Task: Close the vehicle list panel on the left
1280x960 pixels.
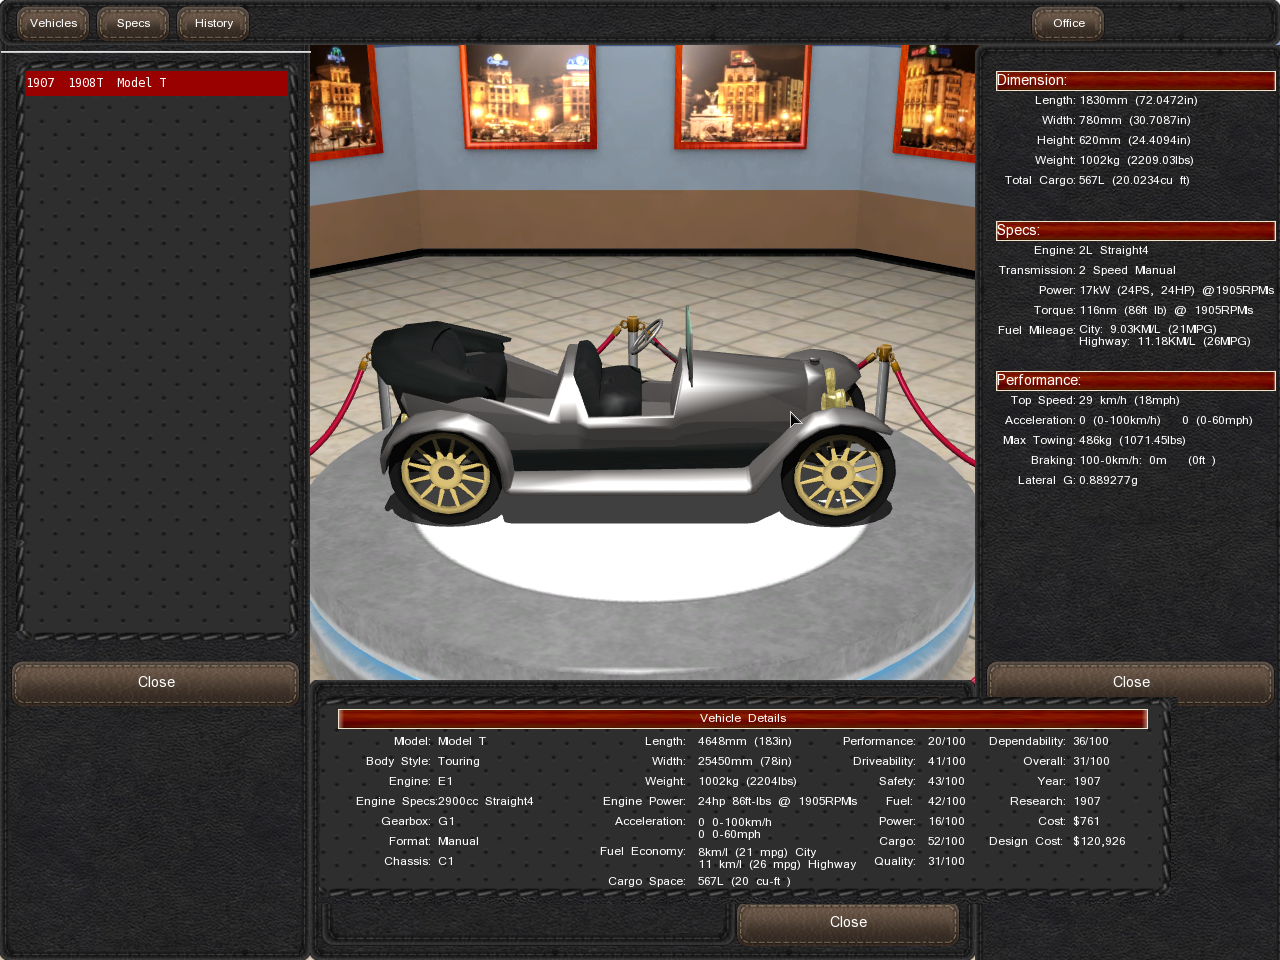Action: pos(156,682)
